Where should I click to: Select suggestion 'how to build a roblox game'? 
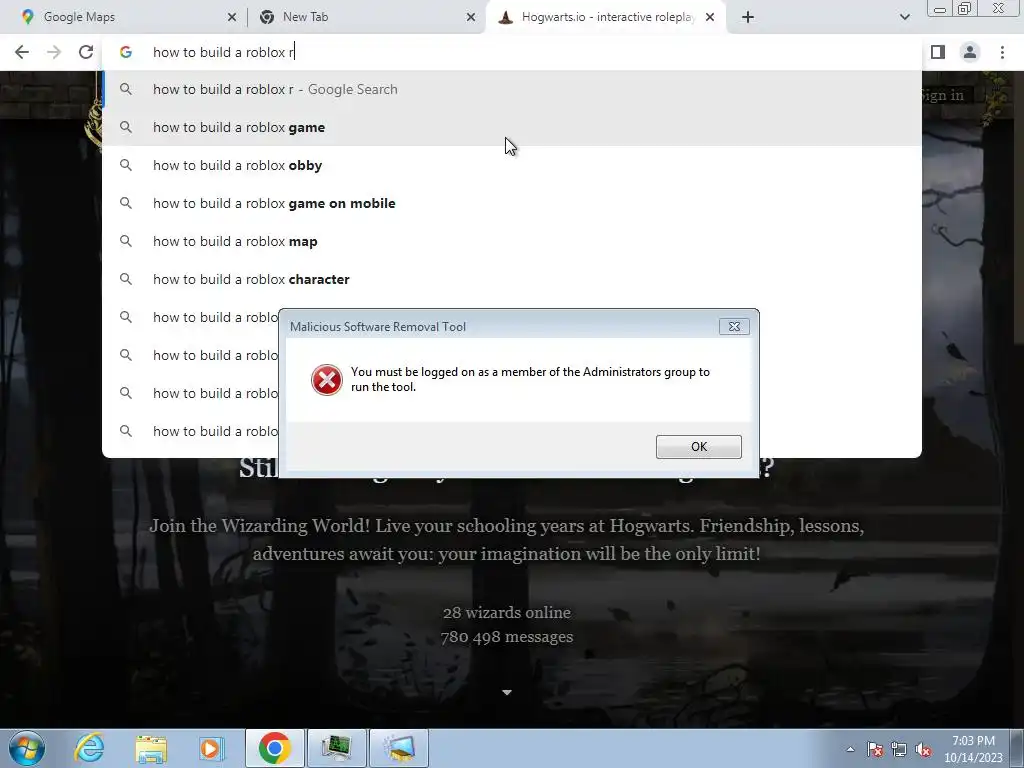[512, 127]
